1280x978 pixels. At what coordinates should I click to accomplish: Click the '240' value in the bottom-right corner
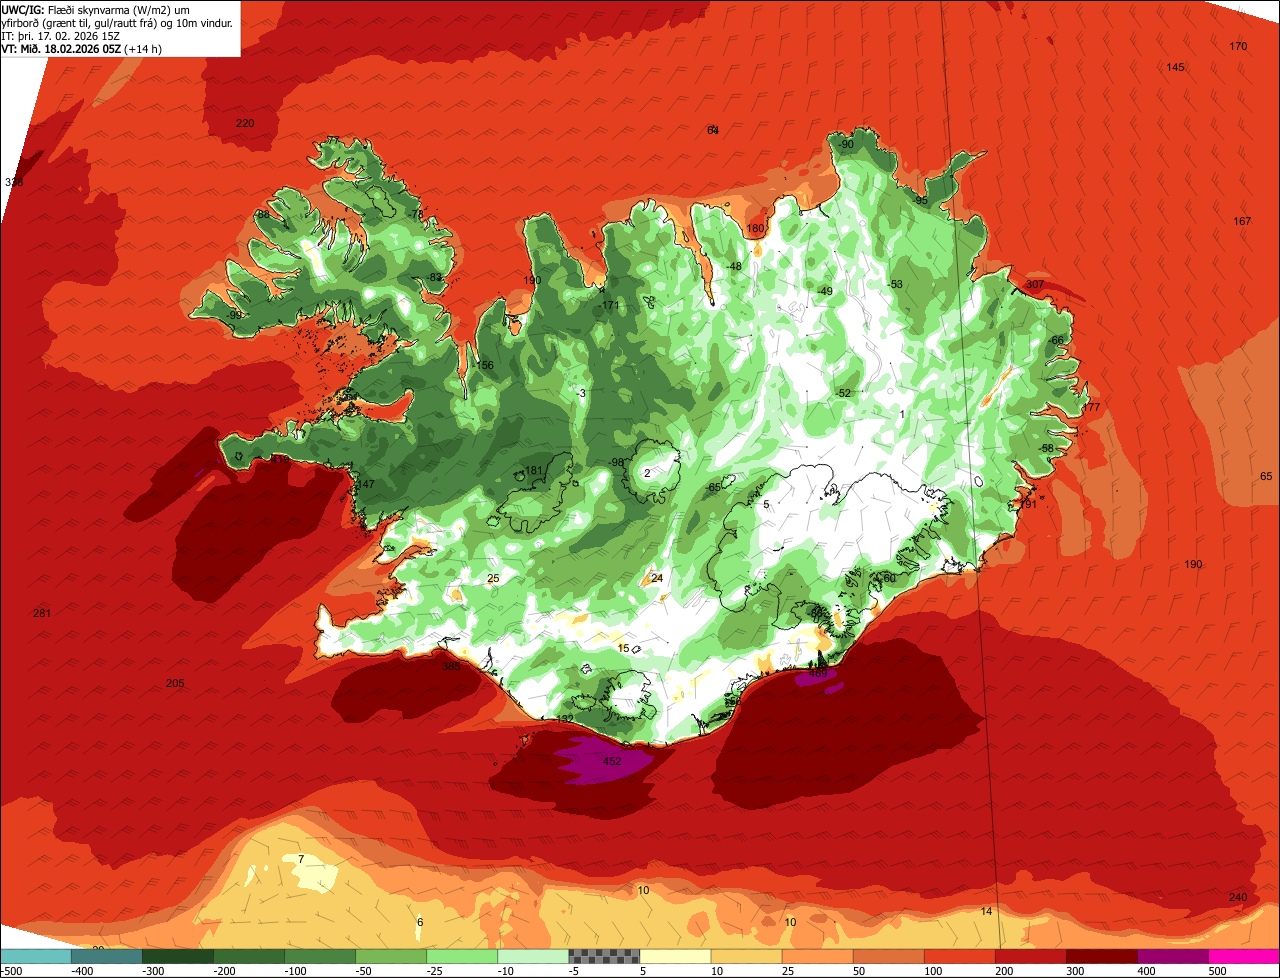[x=1238, y=897]
